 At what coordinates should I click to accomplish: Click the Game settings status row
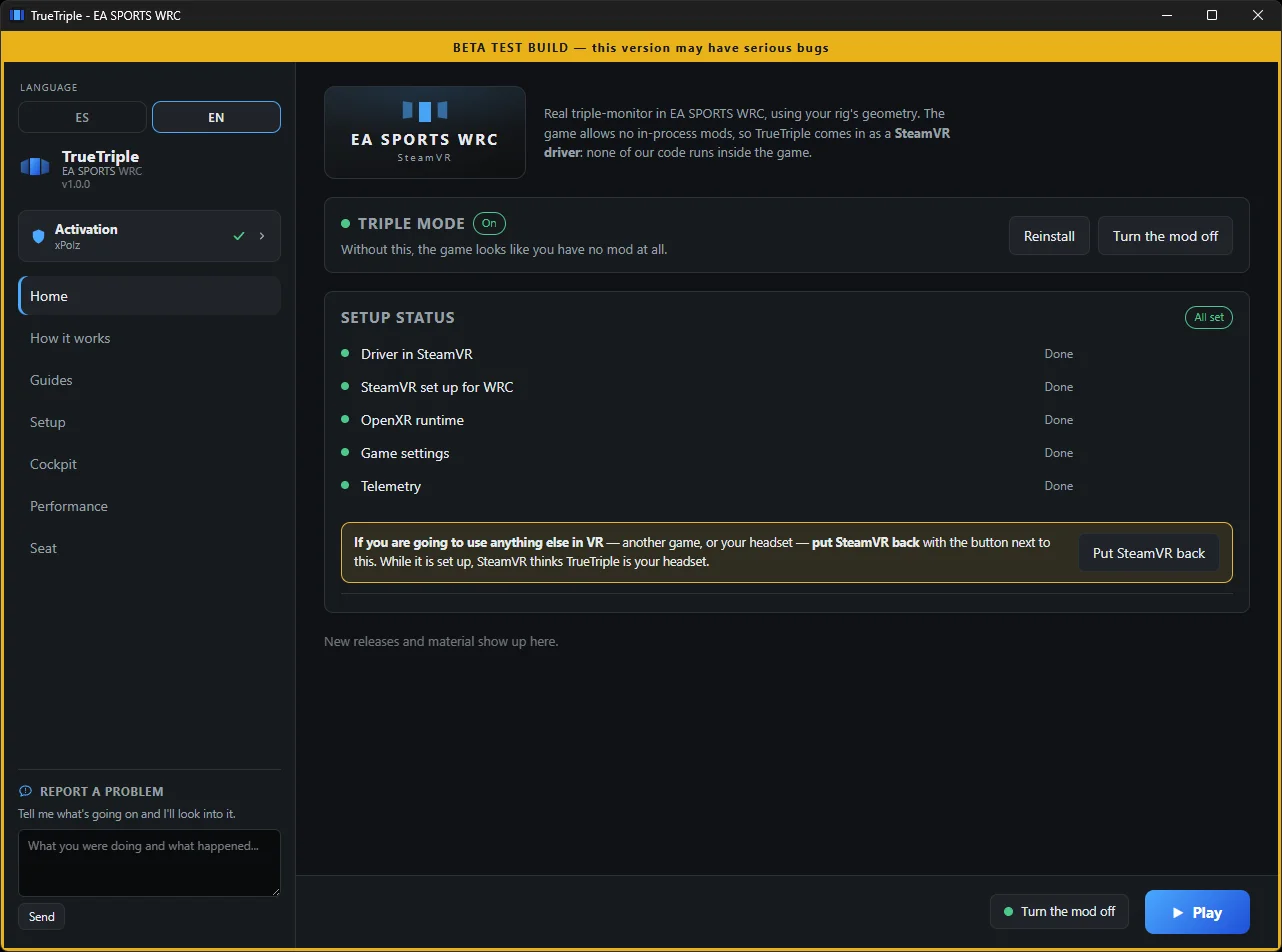pos(787,453)
